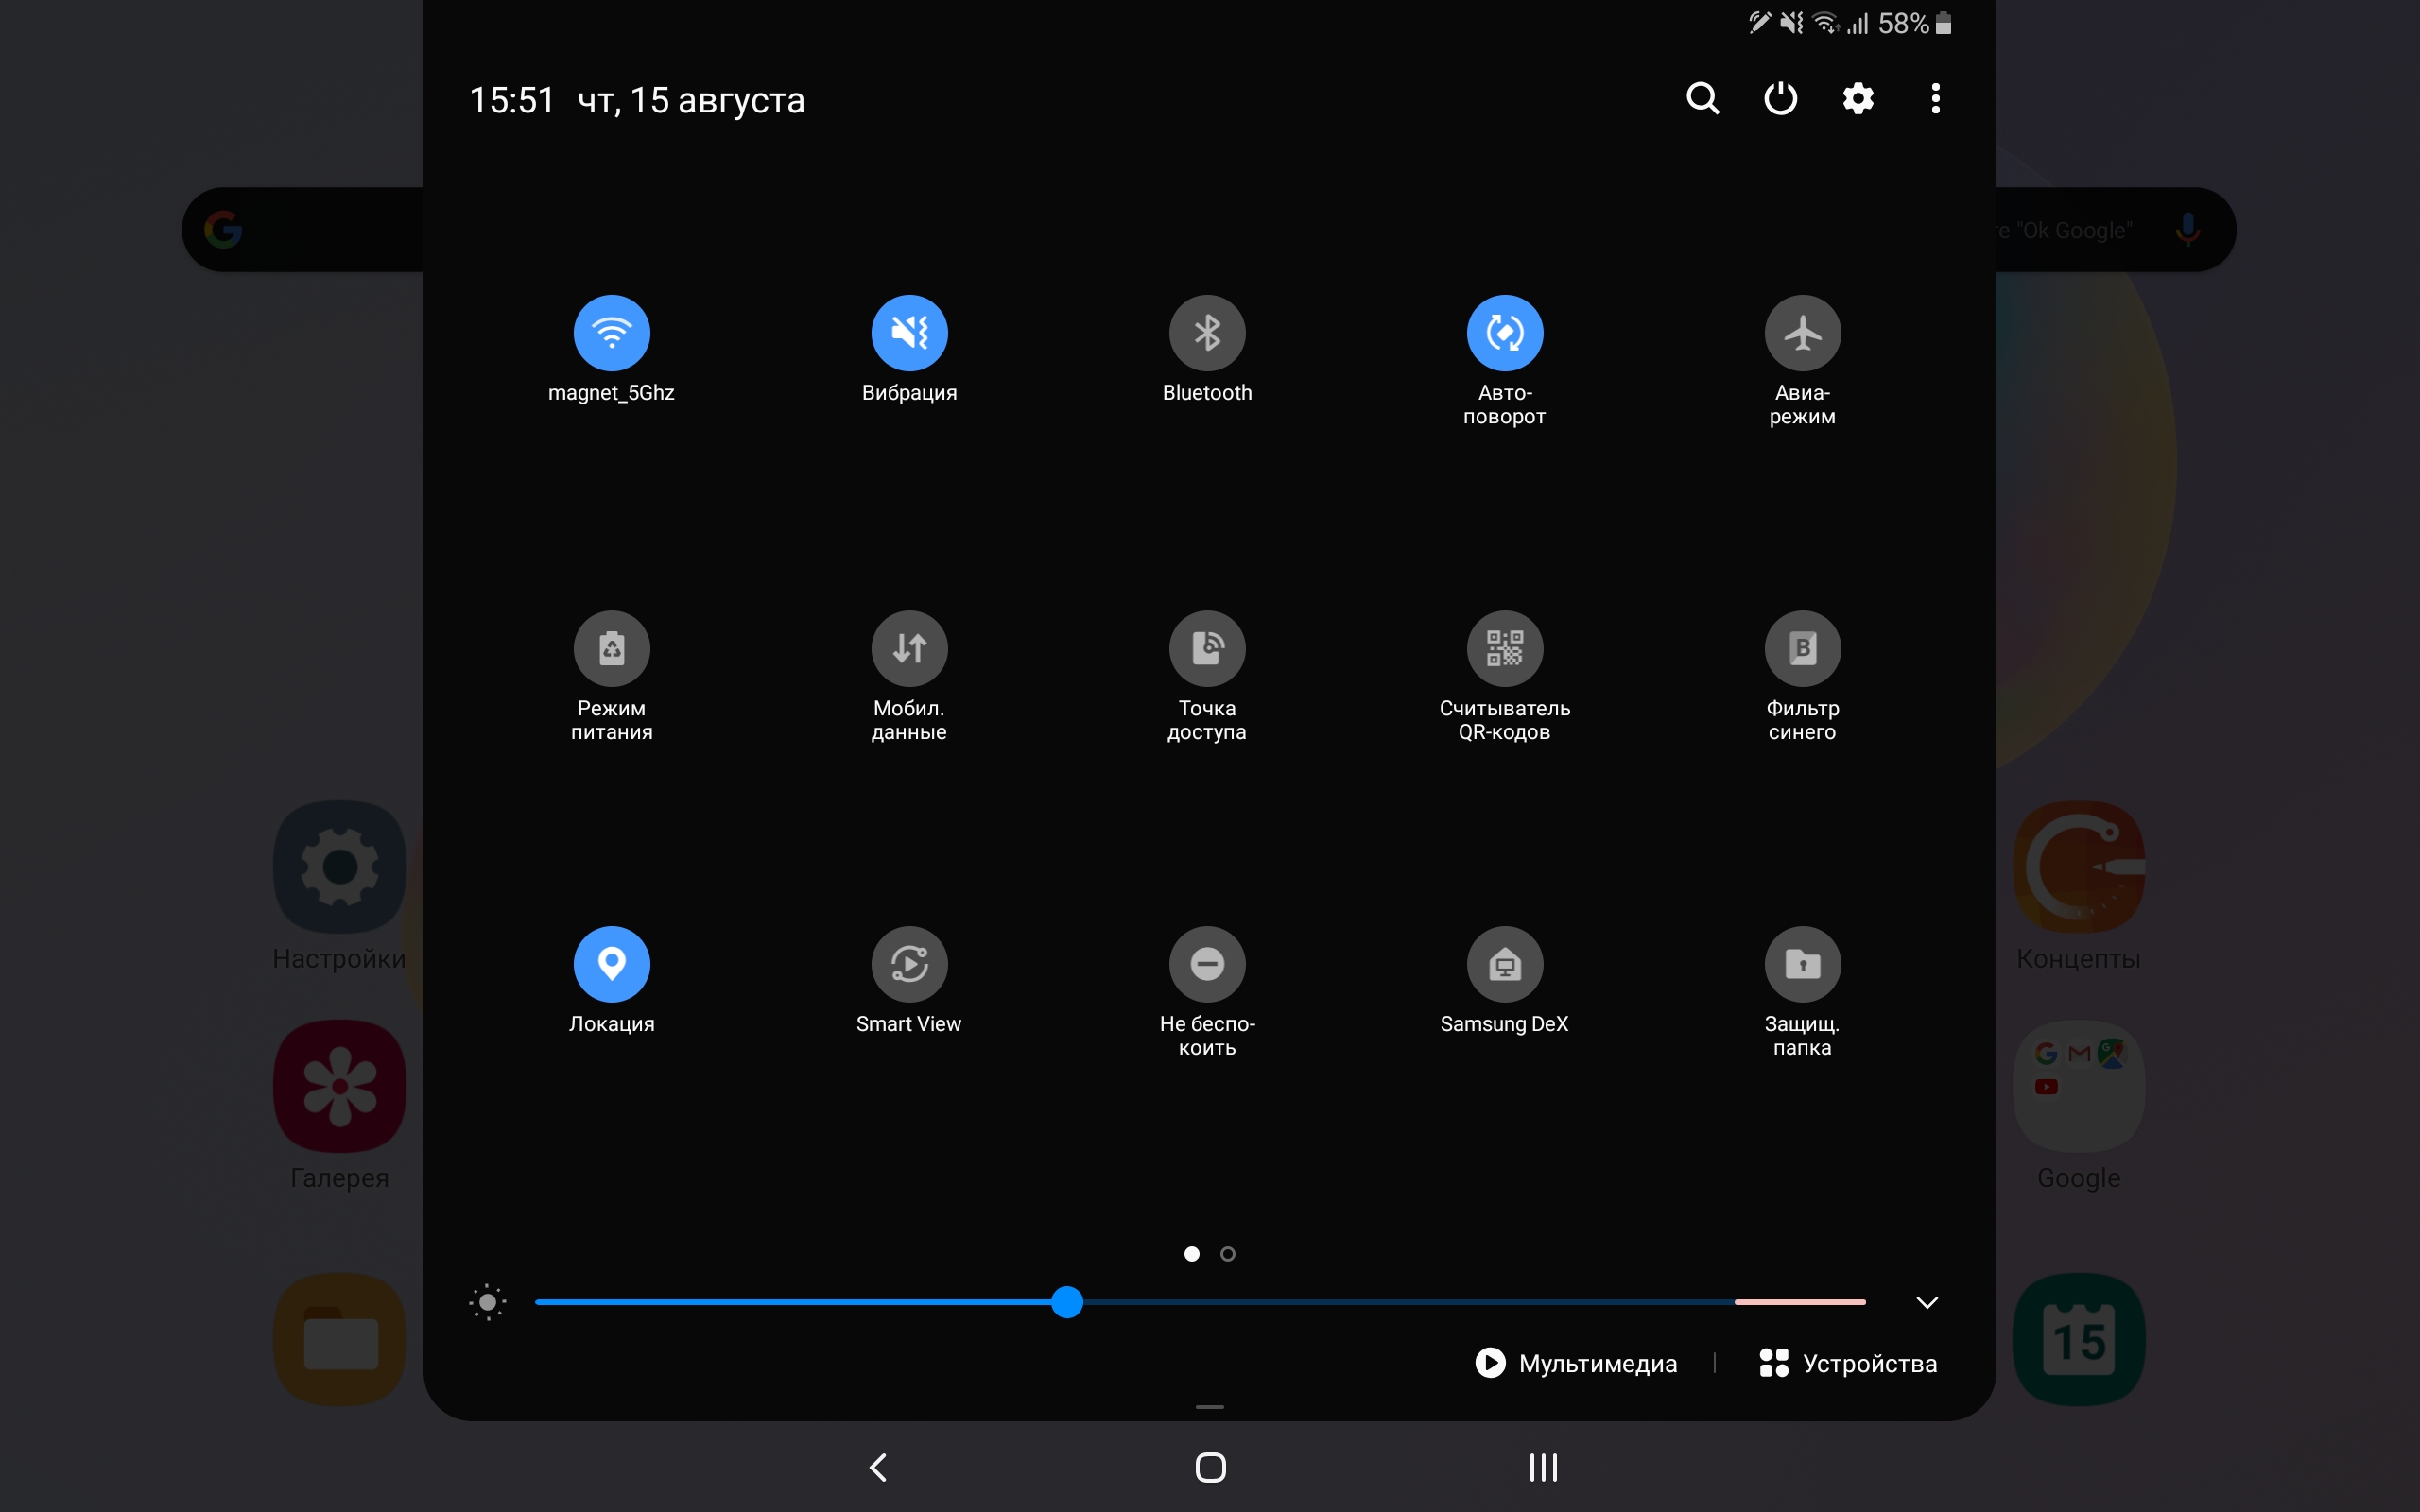The image size is (2420, 1512).
Task: Switch to second quick settings page dot
Action: click(x=1228, y=1254)
